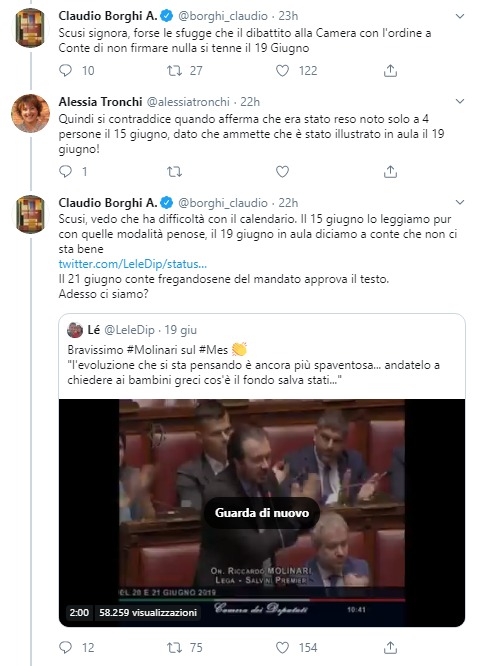Retweet the tweet with 27 retweets
Viewport: 478px width, 666px height.
(x=174, y=70)
